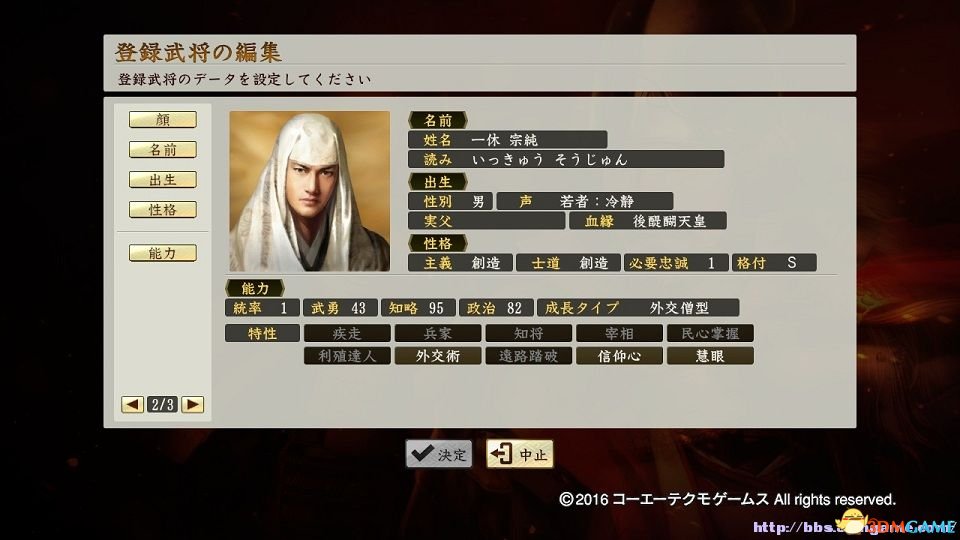
Task: Select the 性格 sidebar button
Action: (x=163, y=209)
